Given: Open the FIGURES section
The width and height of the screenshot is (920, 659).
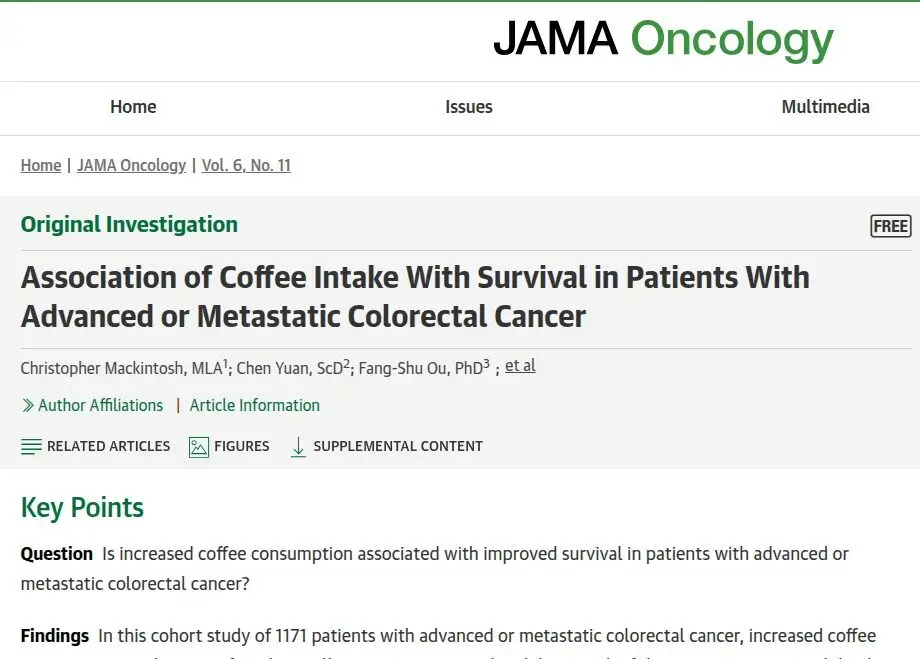Looking at the screenshot, I should coord(242,447).
